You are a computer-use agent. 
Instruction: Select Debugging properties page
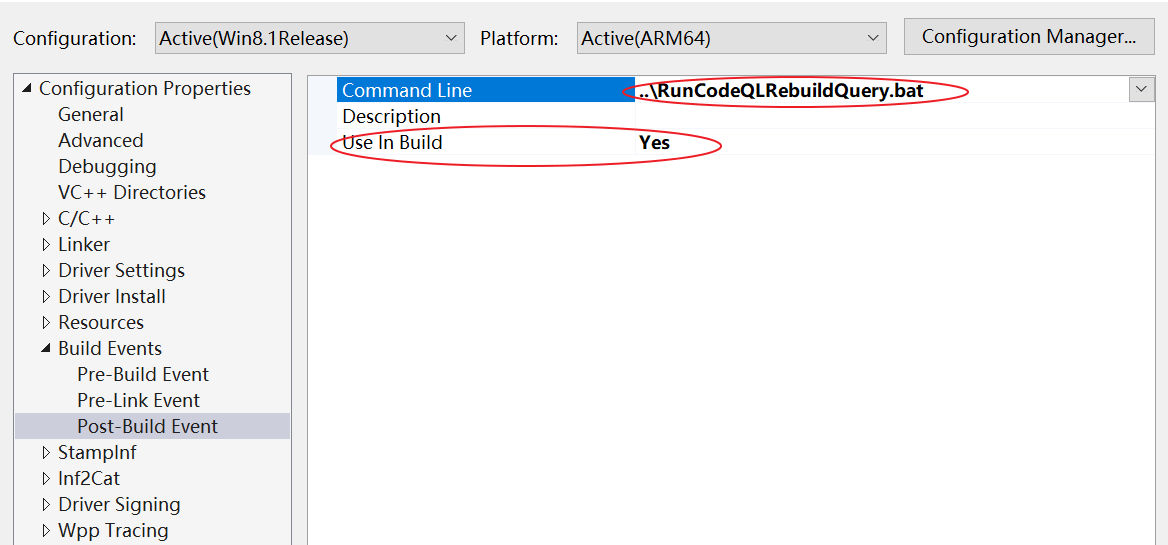107,167
